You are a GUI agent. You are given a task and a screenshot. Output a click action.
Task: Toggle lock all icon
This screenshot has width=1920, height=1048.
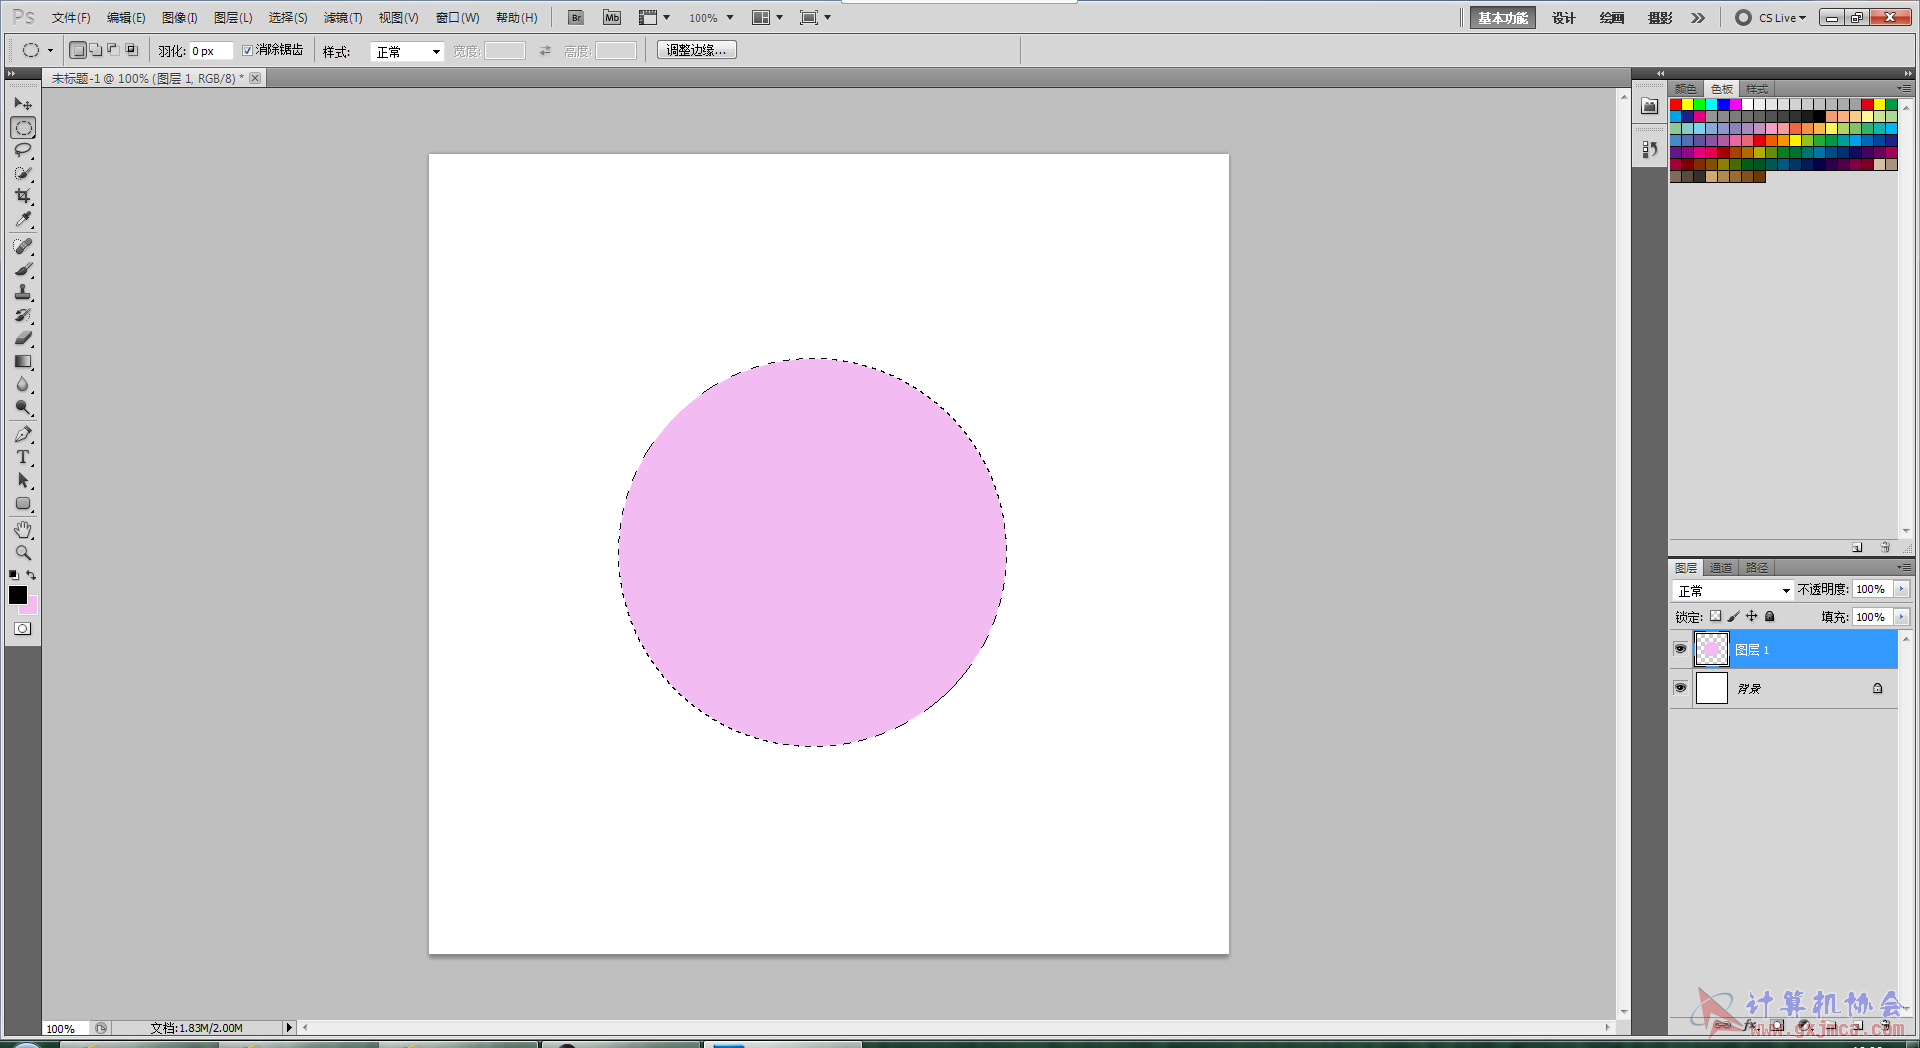pos(1769,617)
